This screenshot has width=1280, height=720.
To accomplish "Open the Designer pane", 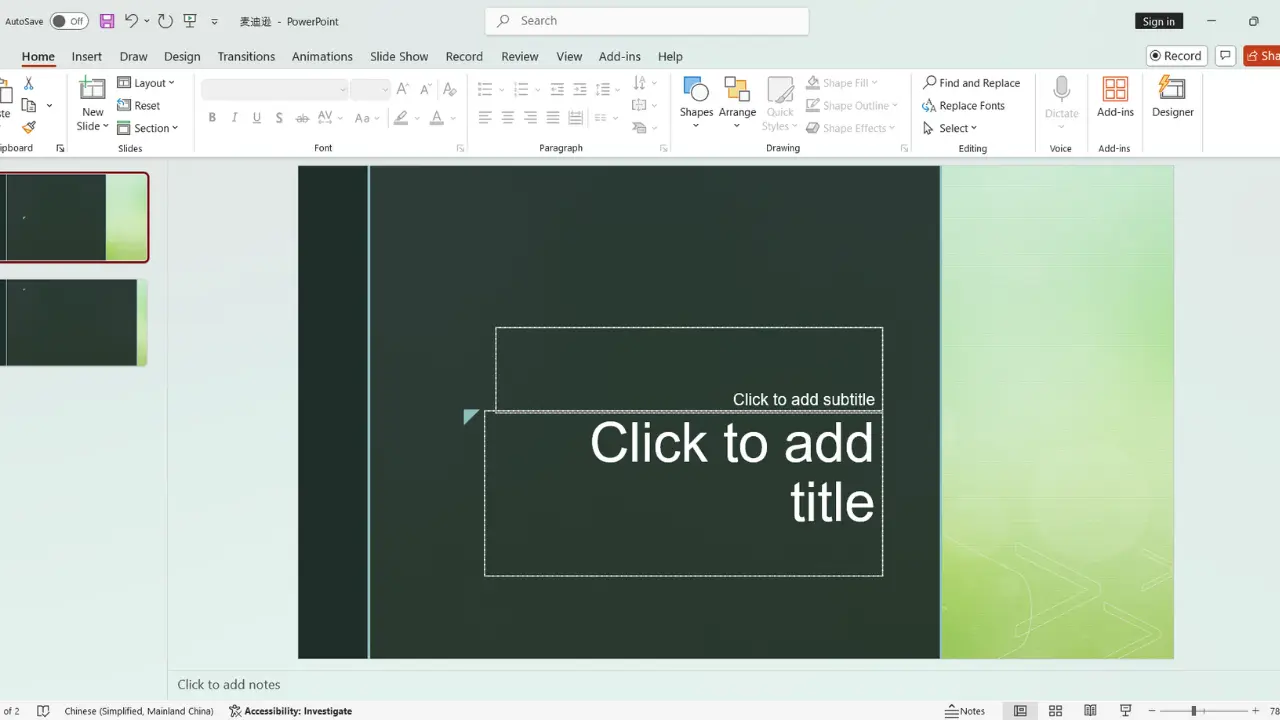I will coord(1172,100).
